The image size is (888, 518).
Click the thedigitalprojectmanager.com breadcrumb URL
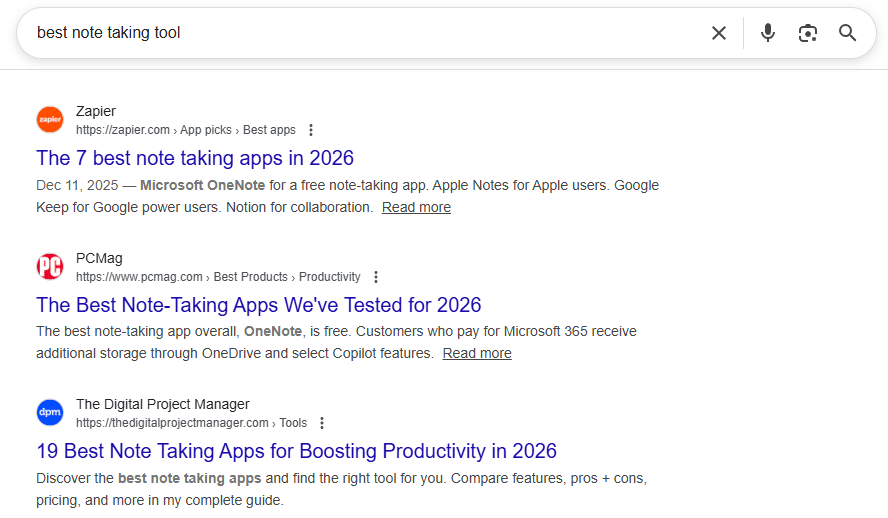click(x=191, y=423)
